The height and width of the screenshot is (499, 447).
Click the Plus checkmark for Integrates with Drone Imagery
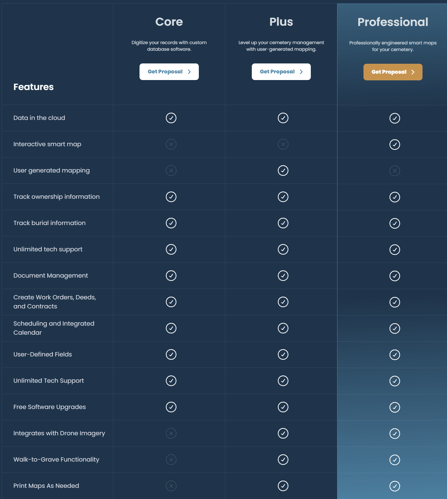coord(283,433)
